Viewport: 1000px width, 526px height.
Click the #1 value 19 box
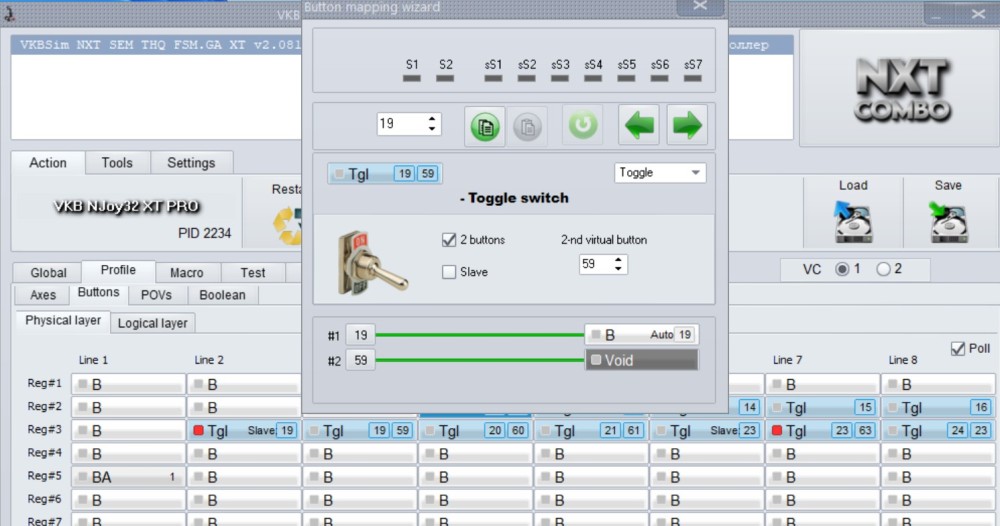360,335
